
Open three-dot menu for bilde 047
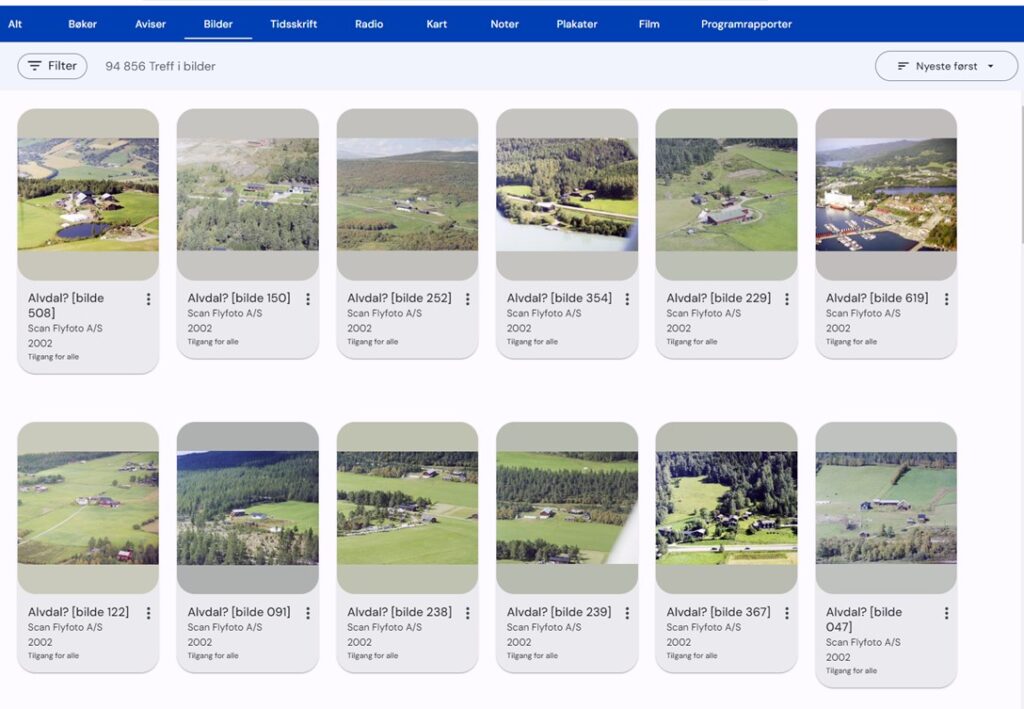click(x=946, y=613)
